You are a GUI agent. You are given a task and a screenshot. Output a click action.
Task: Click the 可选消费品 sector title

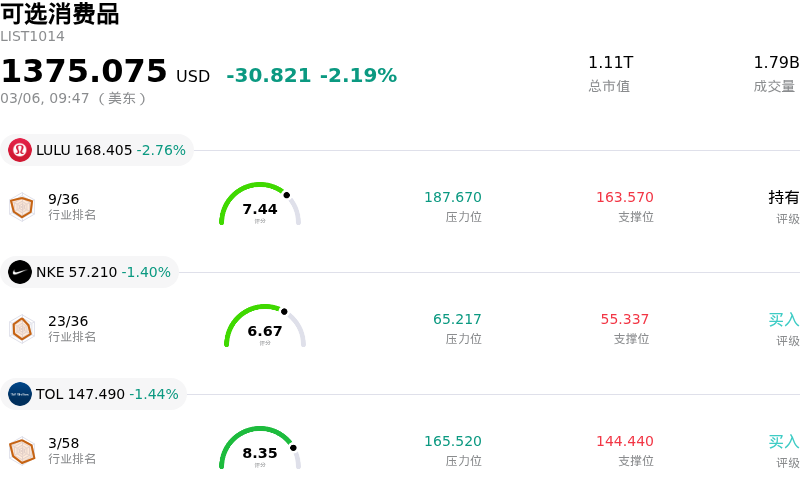pyautogui.click(x=60, y=14)
